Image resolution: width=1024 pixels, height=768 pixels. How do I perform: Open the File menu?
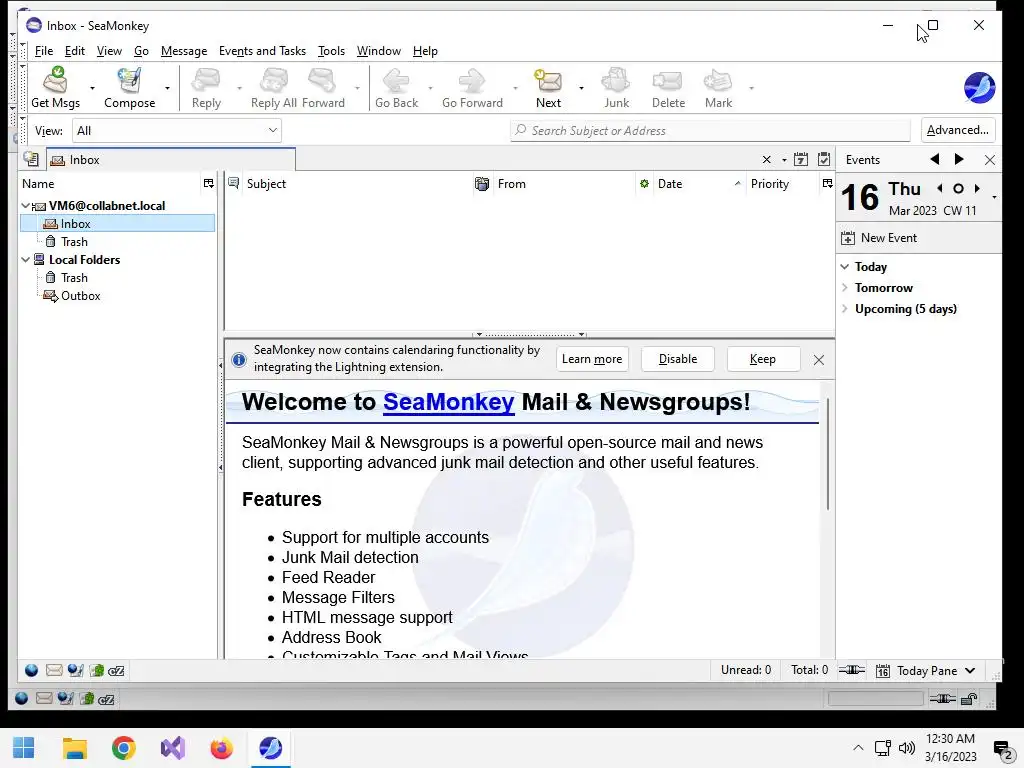coord(44,51)
